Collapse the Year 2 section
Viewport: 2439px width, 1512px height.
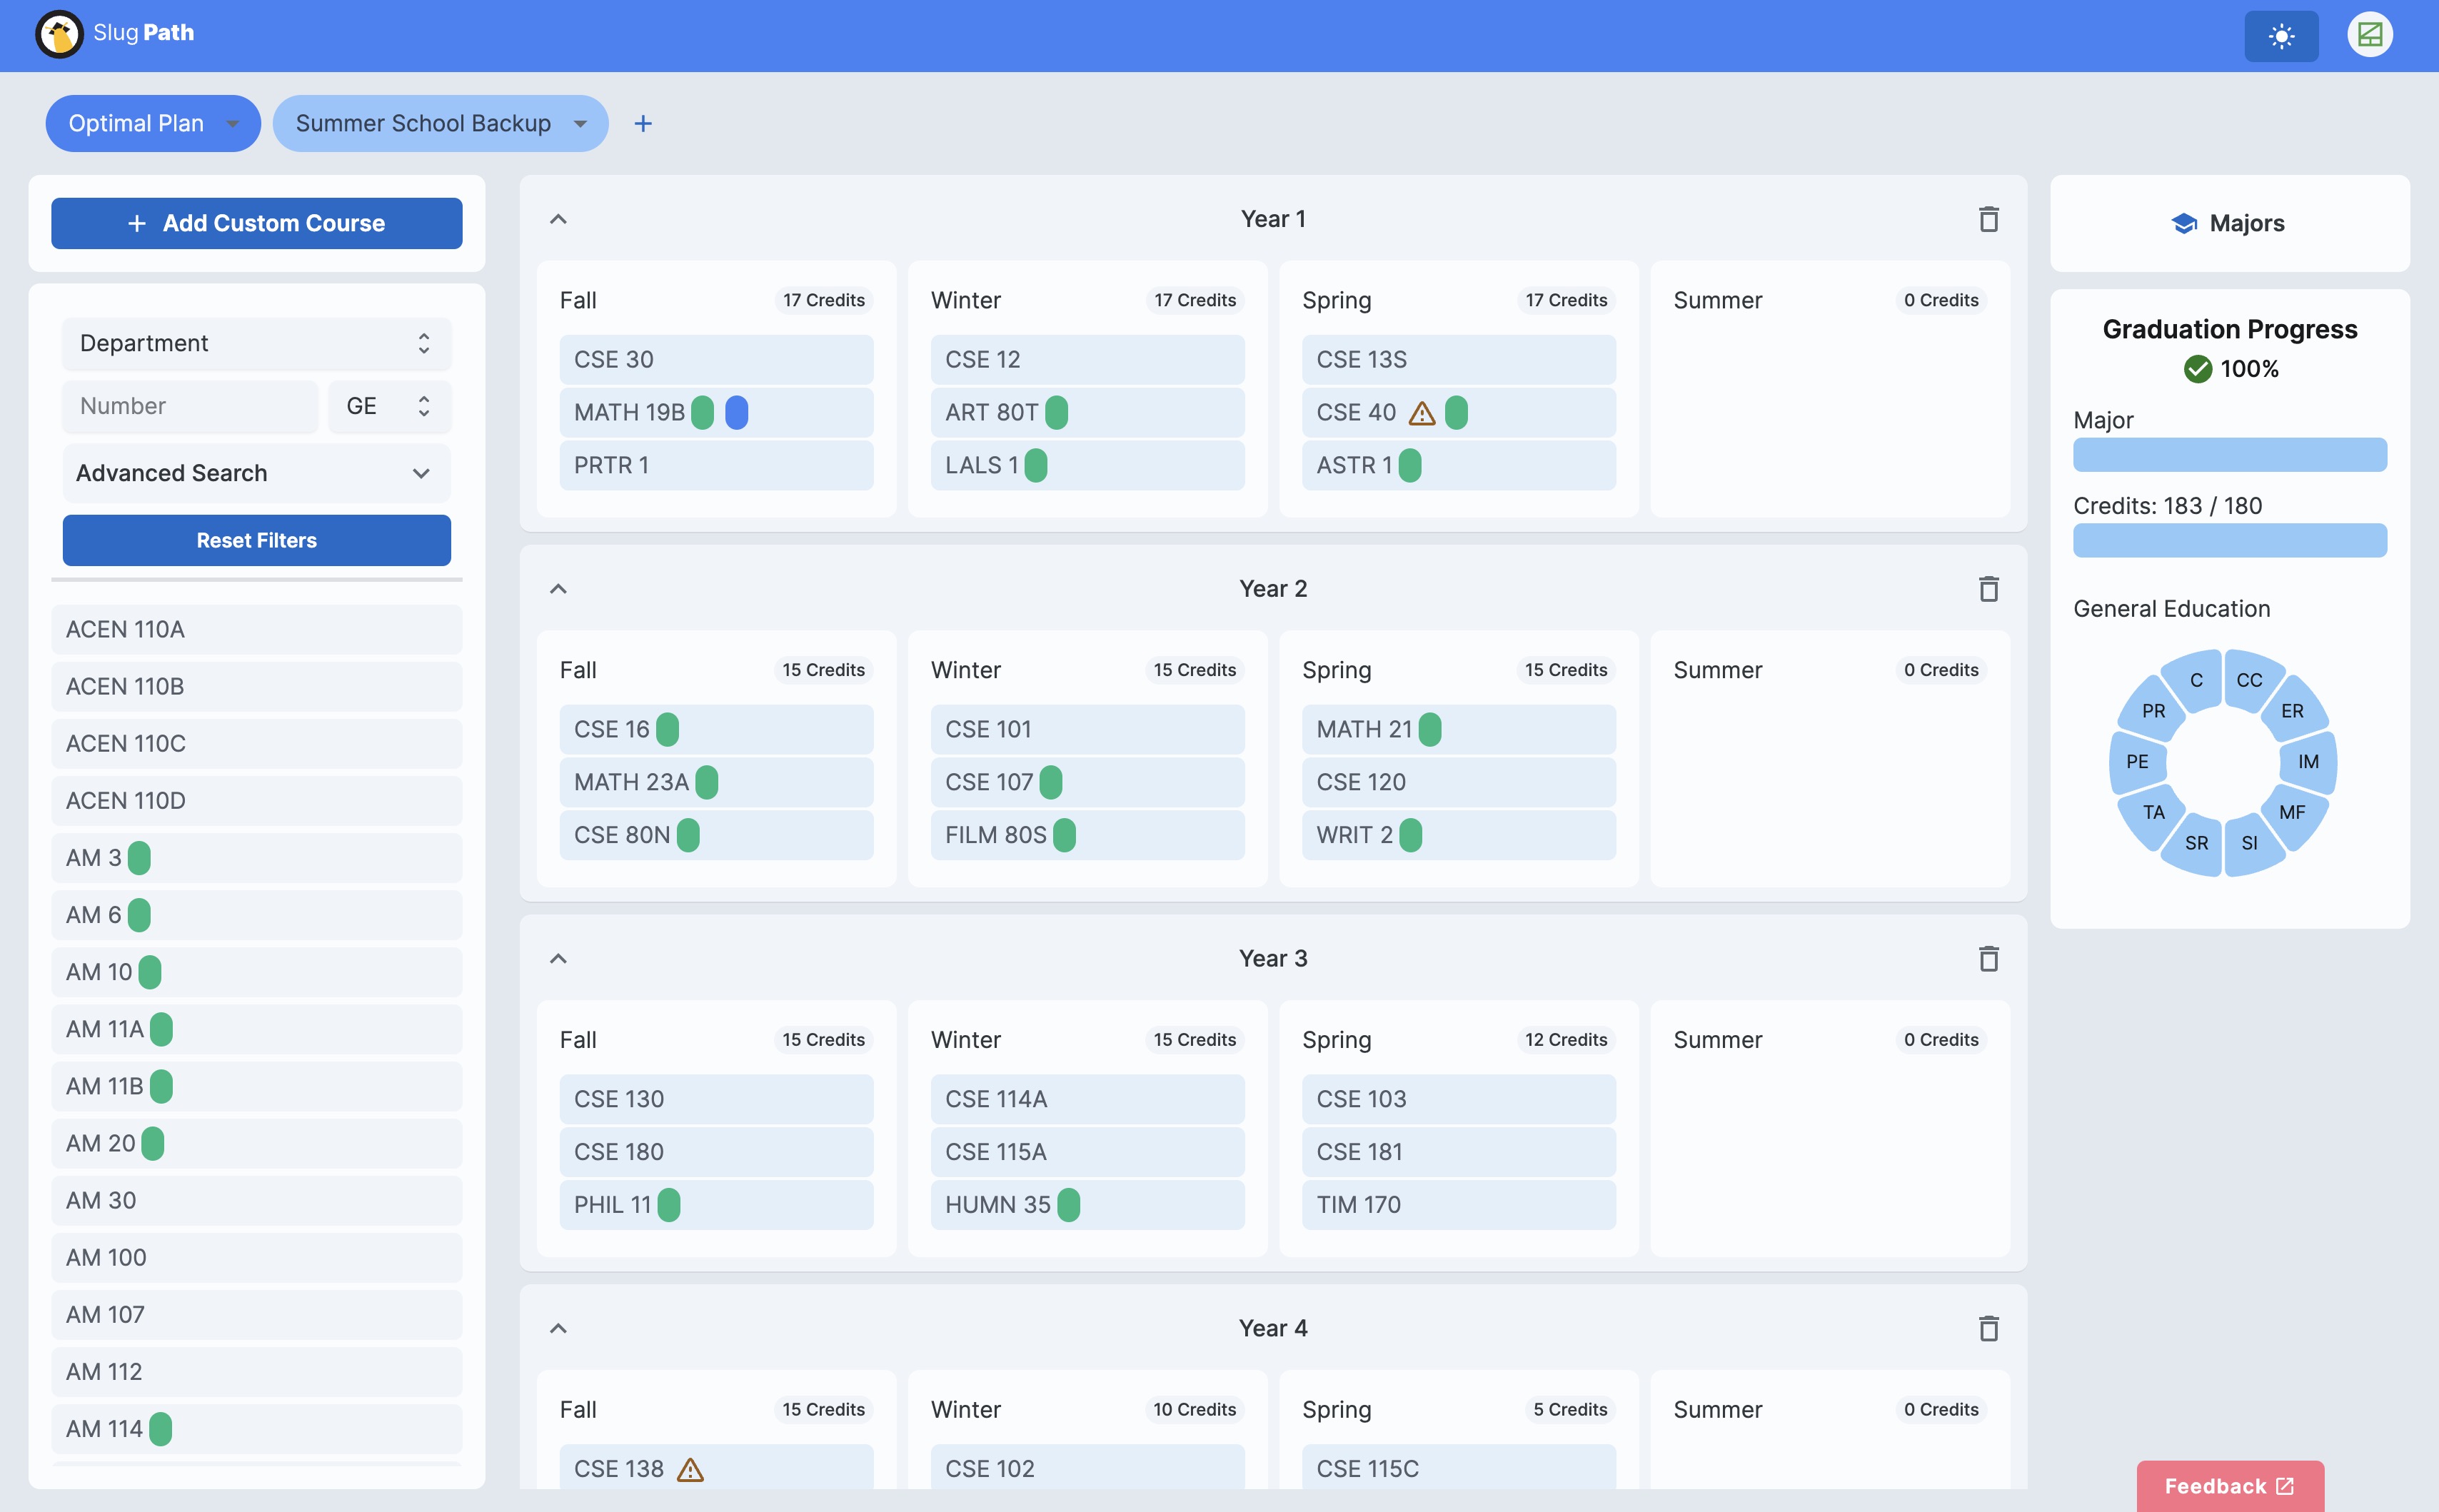pos(559,589)
